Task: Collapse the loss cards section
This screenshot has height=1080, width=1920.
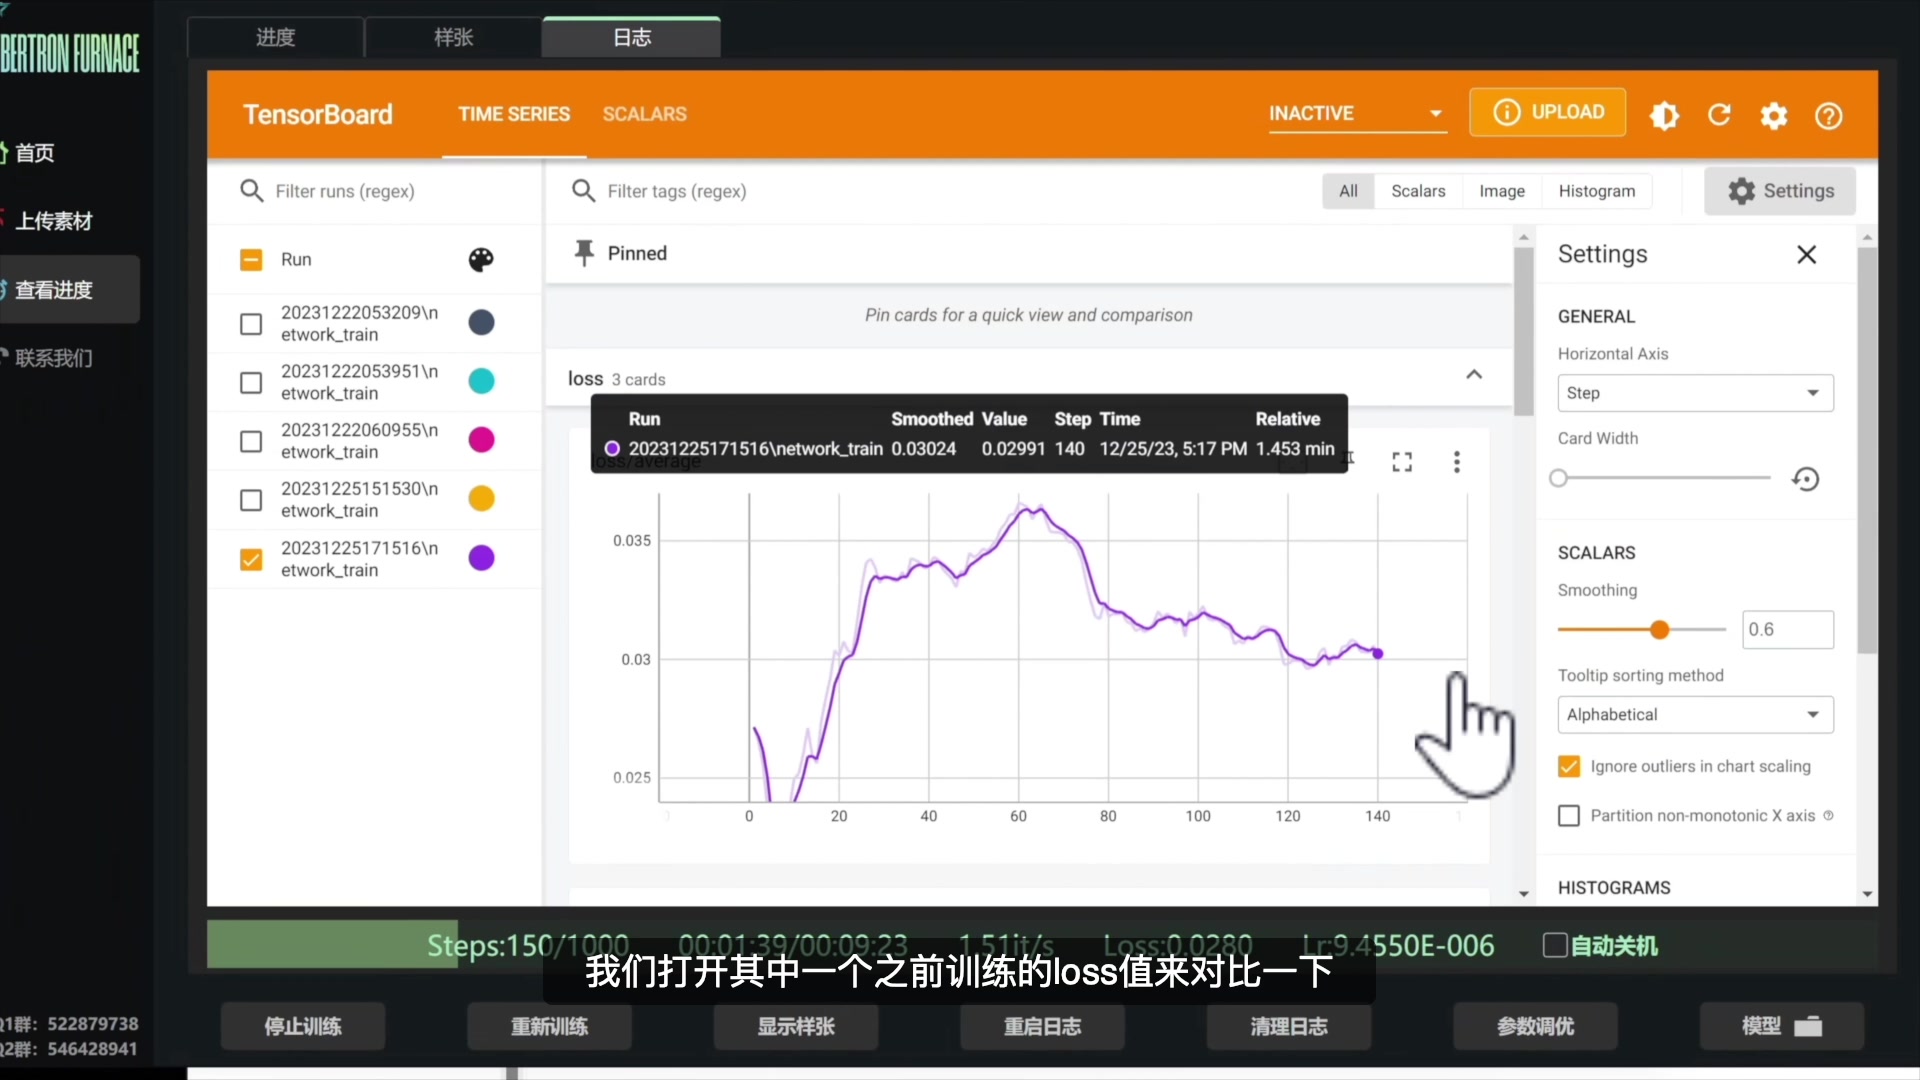Action: coord(1474,375)
